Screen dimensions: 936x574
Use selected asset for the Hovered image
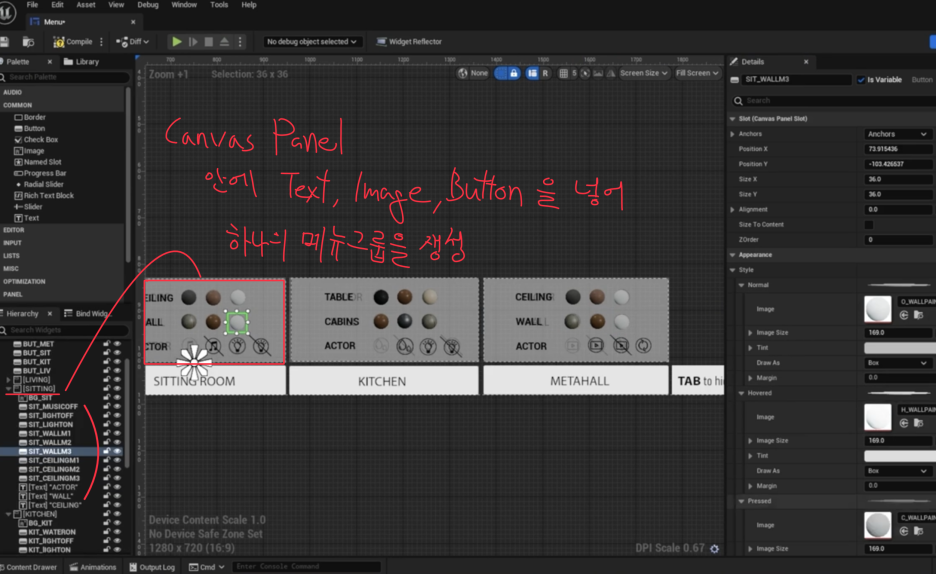click(904, 423)
